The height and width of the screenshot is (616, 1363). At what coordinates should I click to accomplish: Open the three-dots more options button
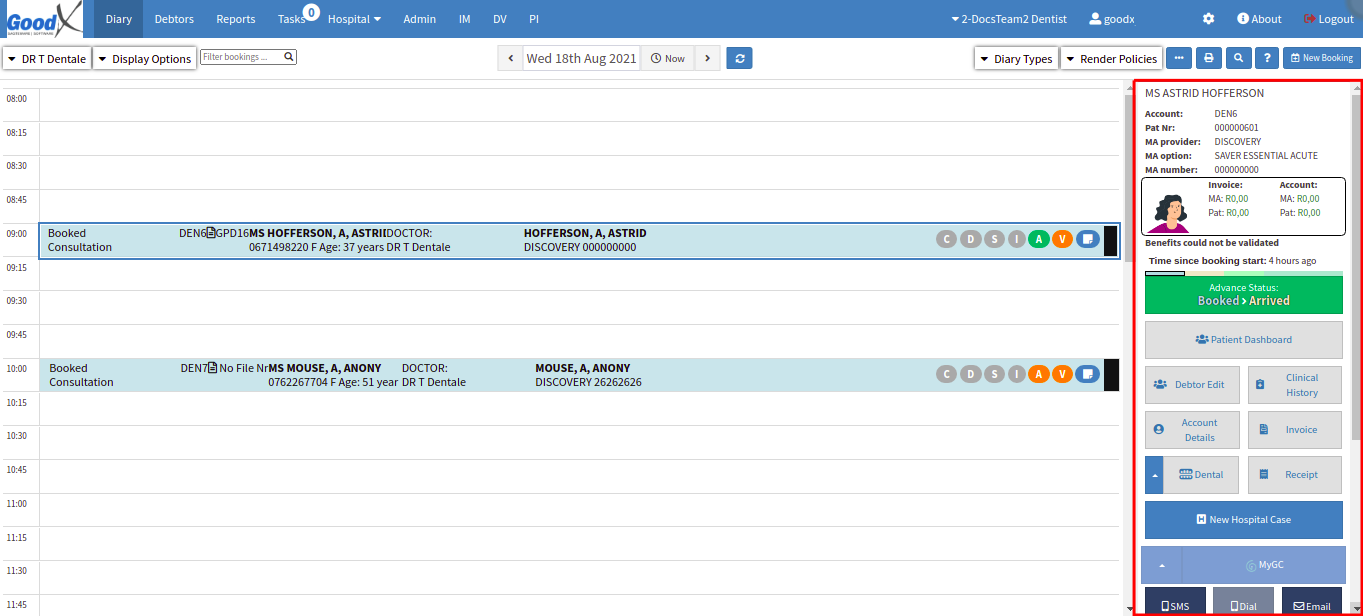click(x=1179, y=59)
